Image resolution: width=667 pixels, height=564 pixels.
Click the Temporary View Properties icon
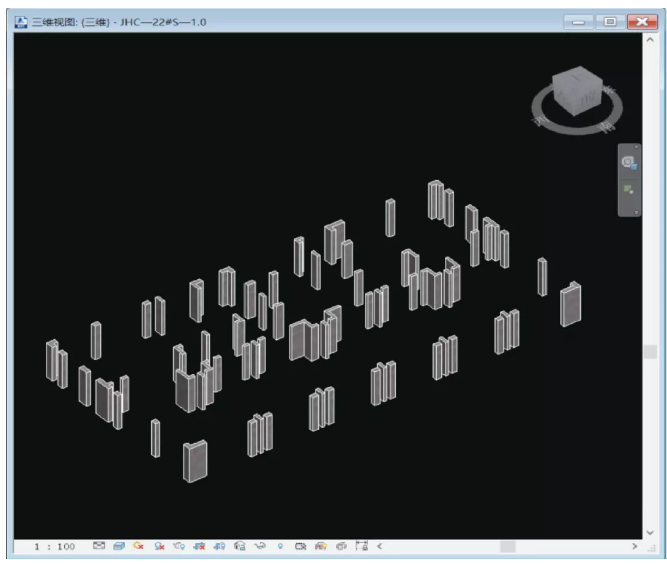tap(300, 546)
